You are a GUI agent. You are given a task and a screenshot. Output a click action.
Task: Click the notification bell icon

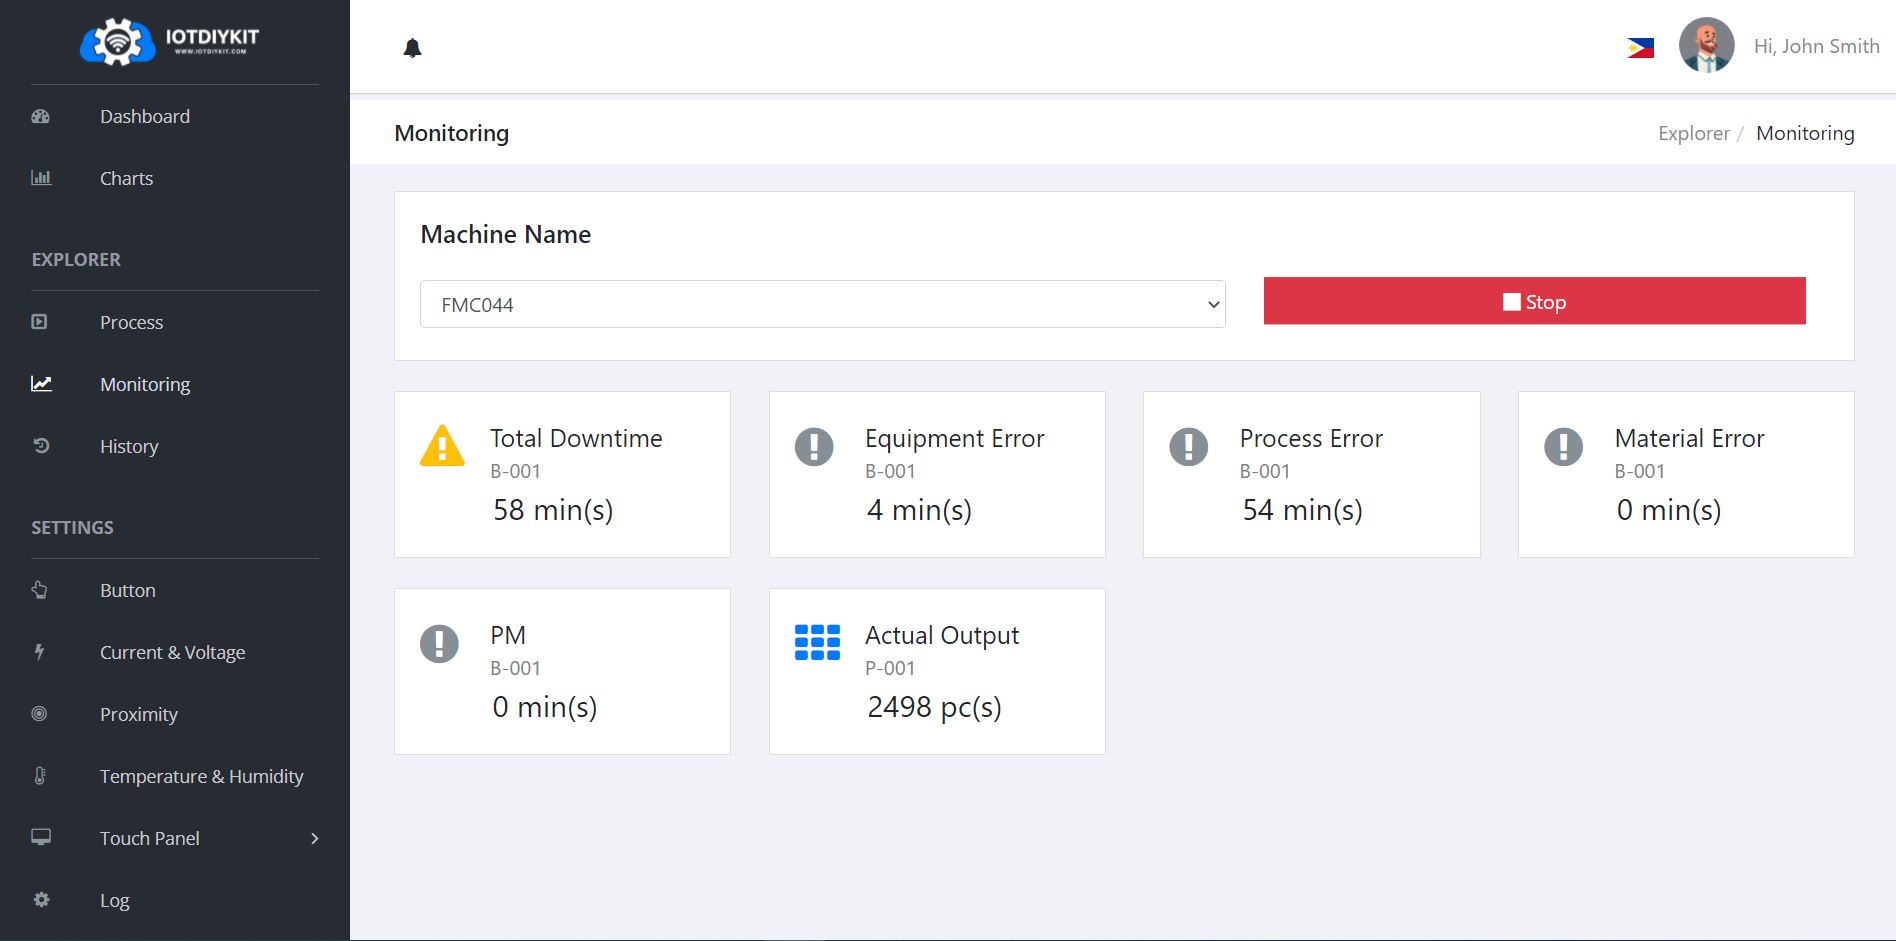(x=412, y=48)
